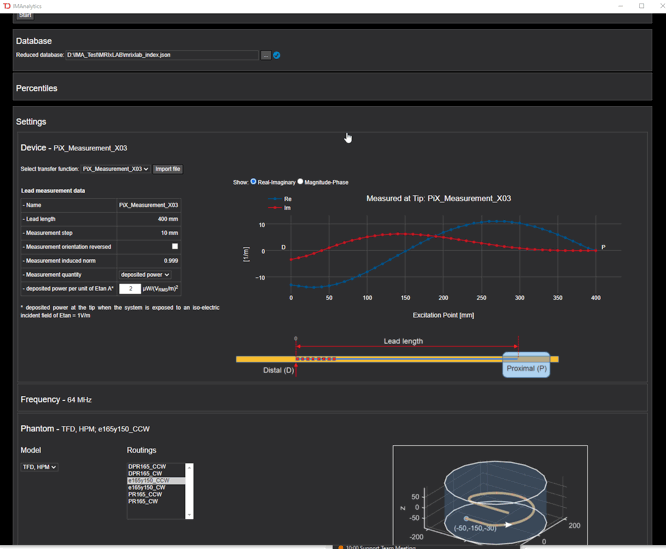
Task: Click the Re legend marker in chart
Action: (x=276, y=199)
